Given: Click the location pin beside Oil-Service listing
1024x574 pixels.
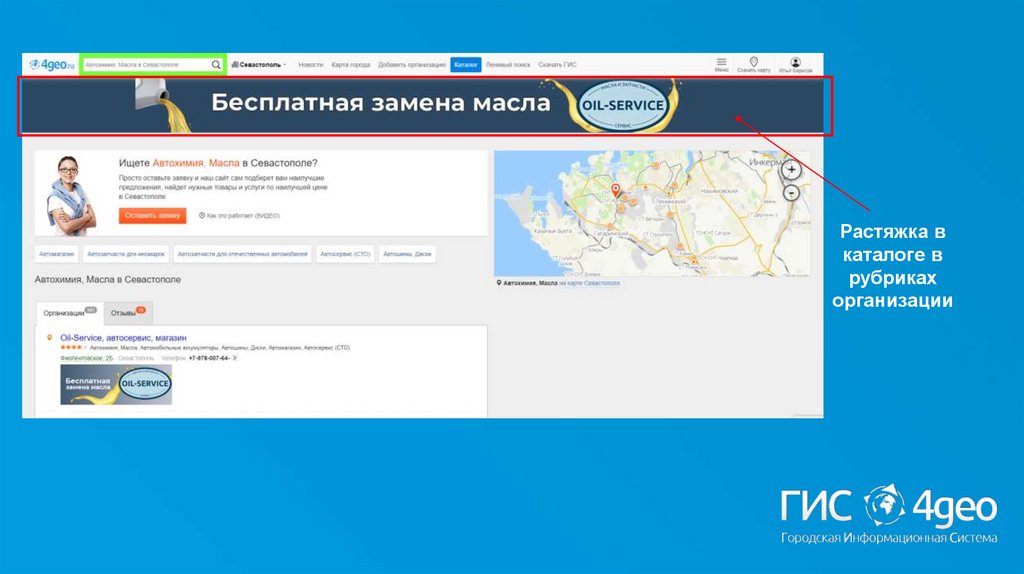Looking at the screenshot, I should pos(49,338).
